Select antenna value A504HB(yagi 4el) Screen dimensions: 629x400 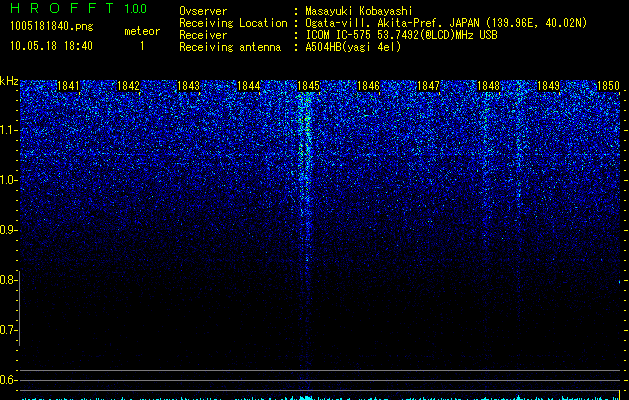353,47
